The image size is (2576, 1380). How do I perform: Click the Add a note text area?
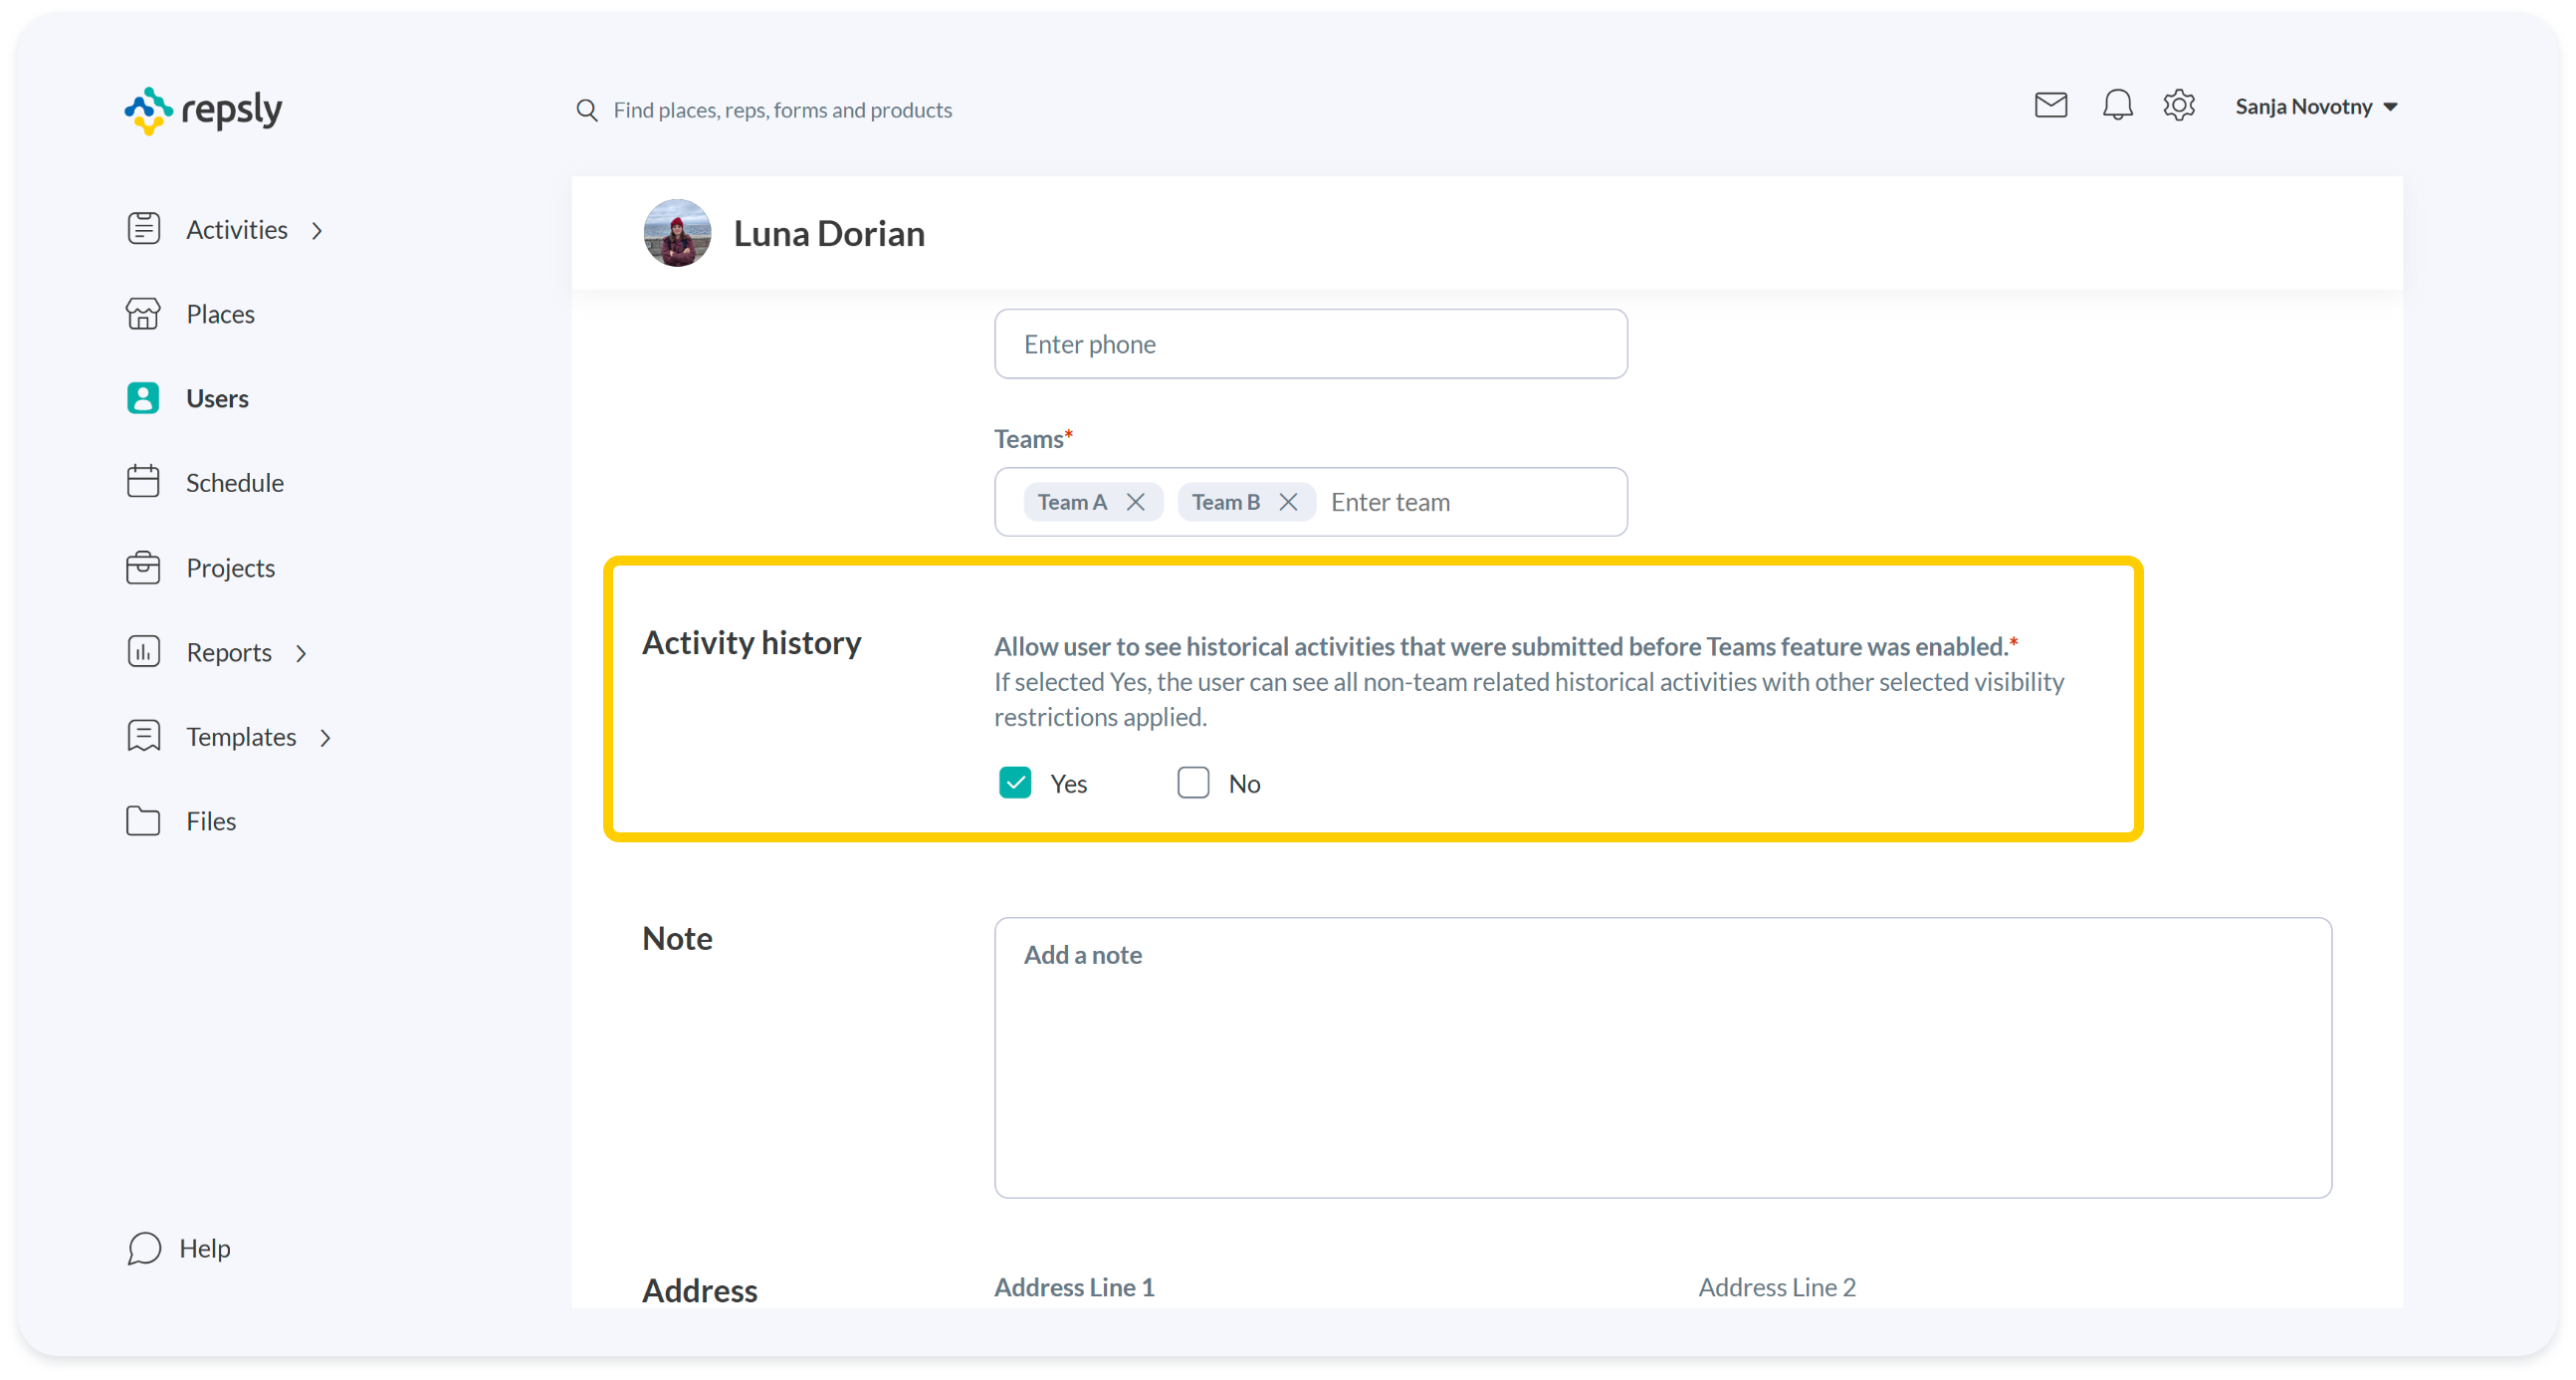pyautogui.click(x=1662, y=1057)
